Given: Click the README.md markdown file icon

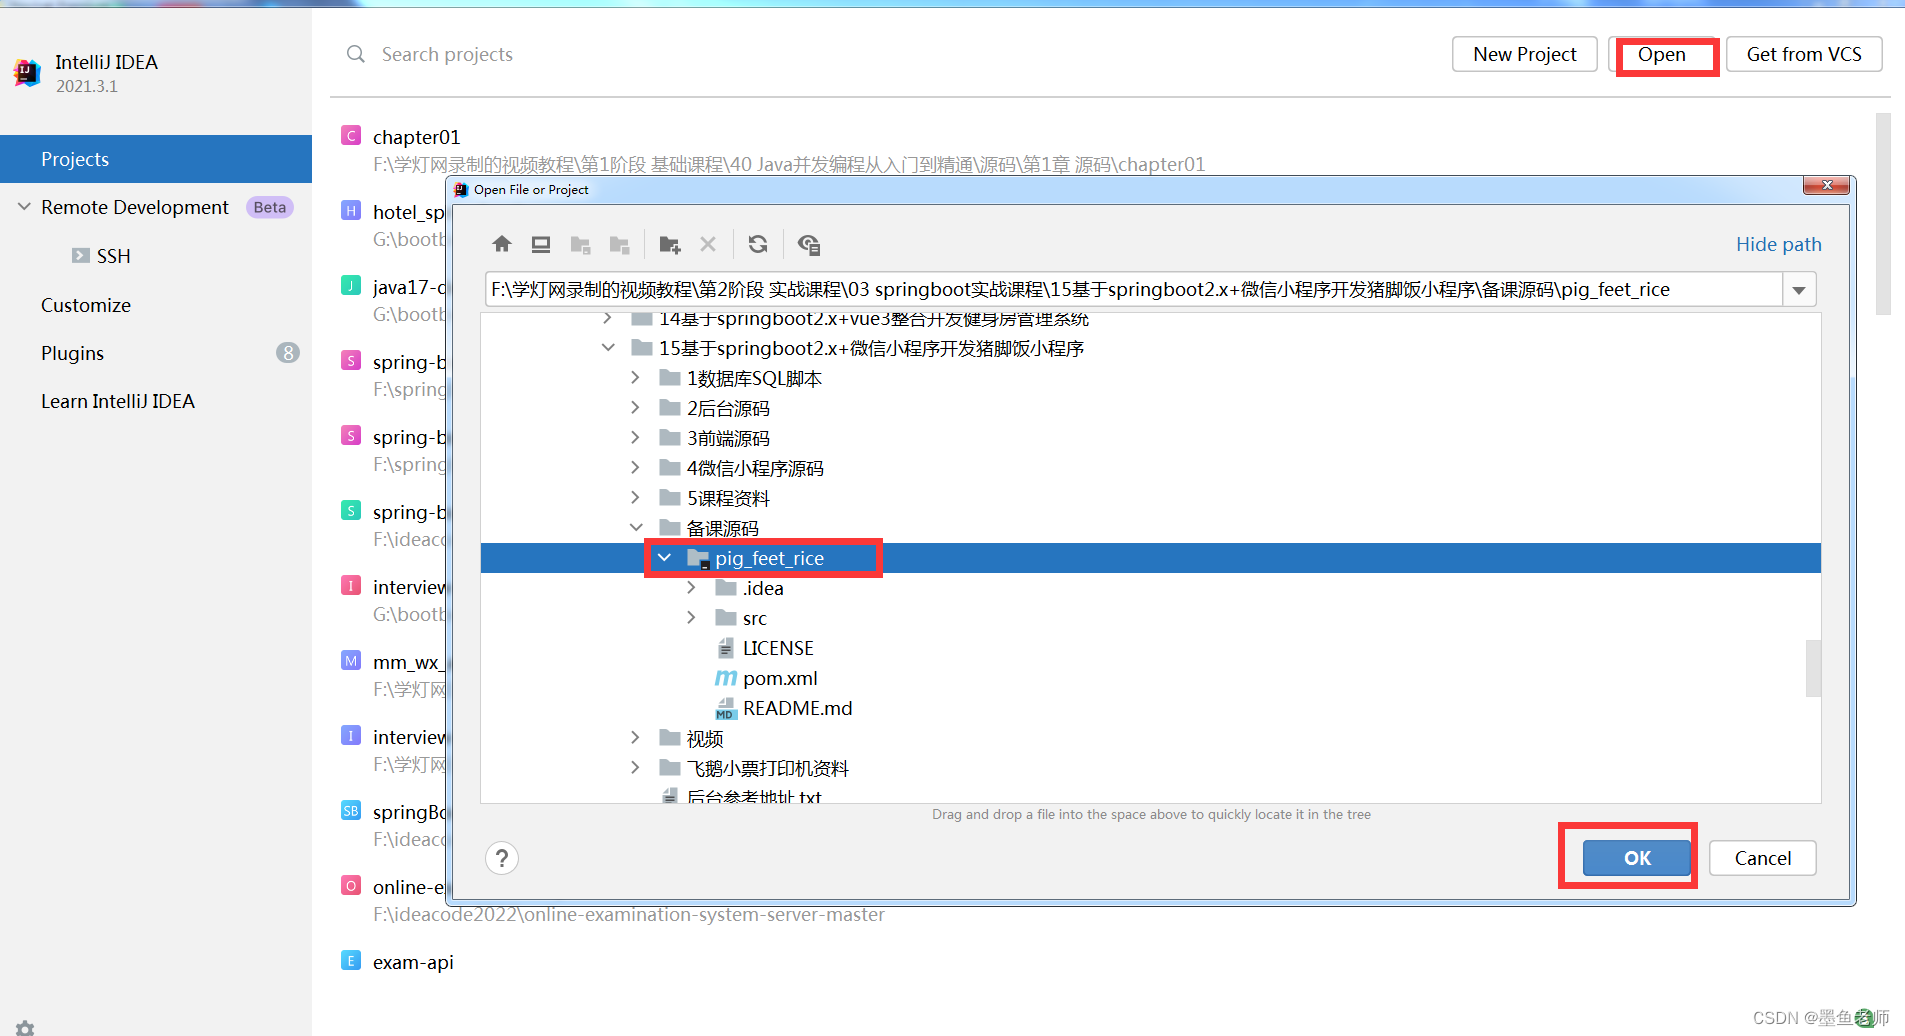Looking at the screenshot, I should pyautogui.click(x=726, y=709).
